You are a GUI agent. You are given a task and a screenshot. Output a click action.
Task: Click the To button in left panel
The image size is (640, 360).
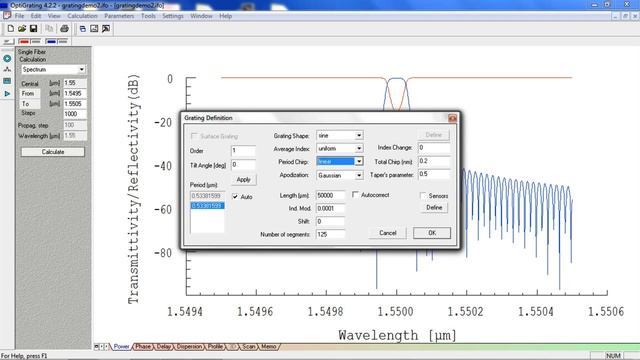(30, 104)
